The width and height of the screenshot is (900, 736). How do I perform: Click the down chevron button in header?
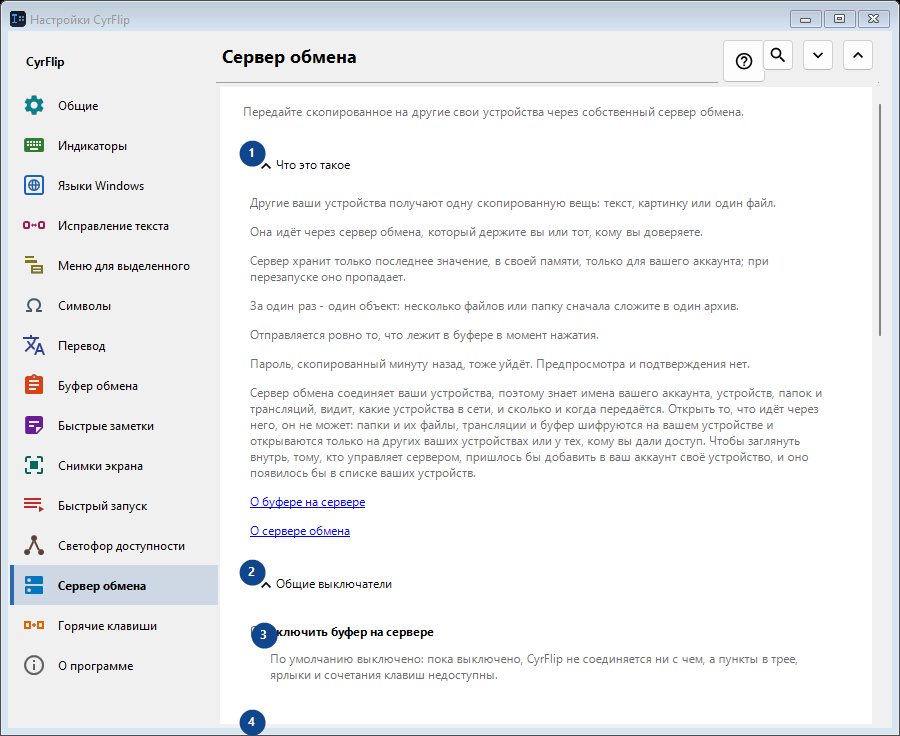[x=818, y=55]
